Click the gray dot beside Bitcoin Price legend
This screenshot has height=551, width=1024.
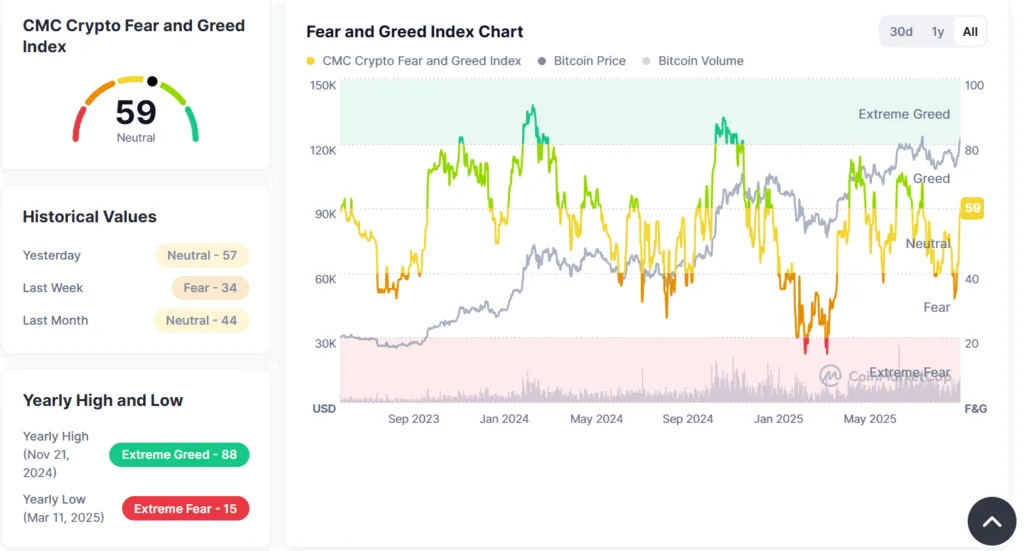pos(543,61)
